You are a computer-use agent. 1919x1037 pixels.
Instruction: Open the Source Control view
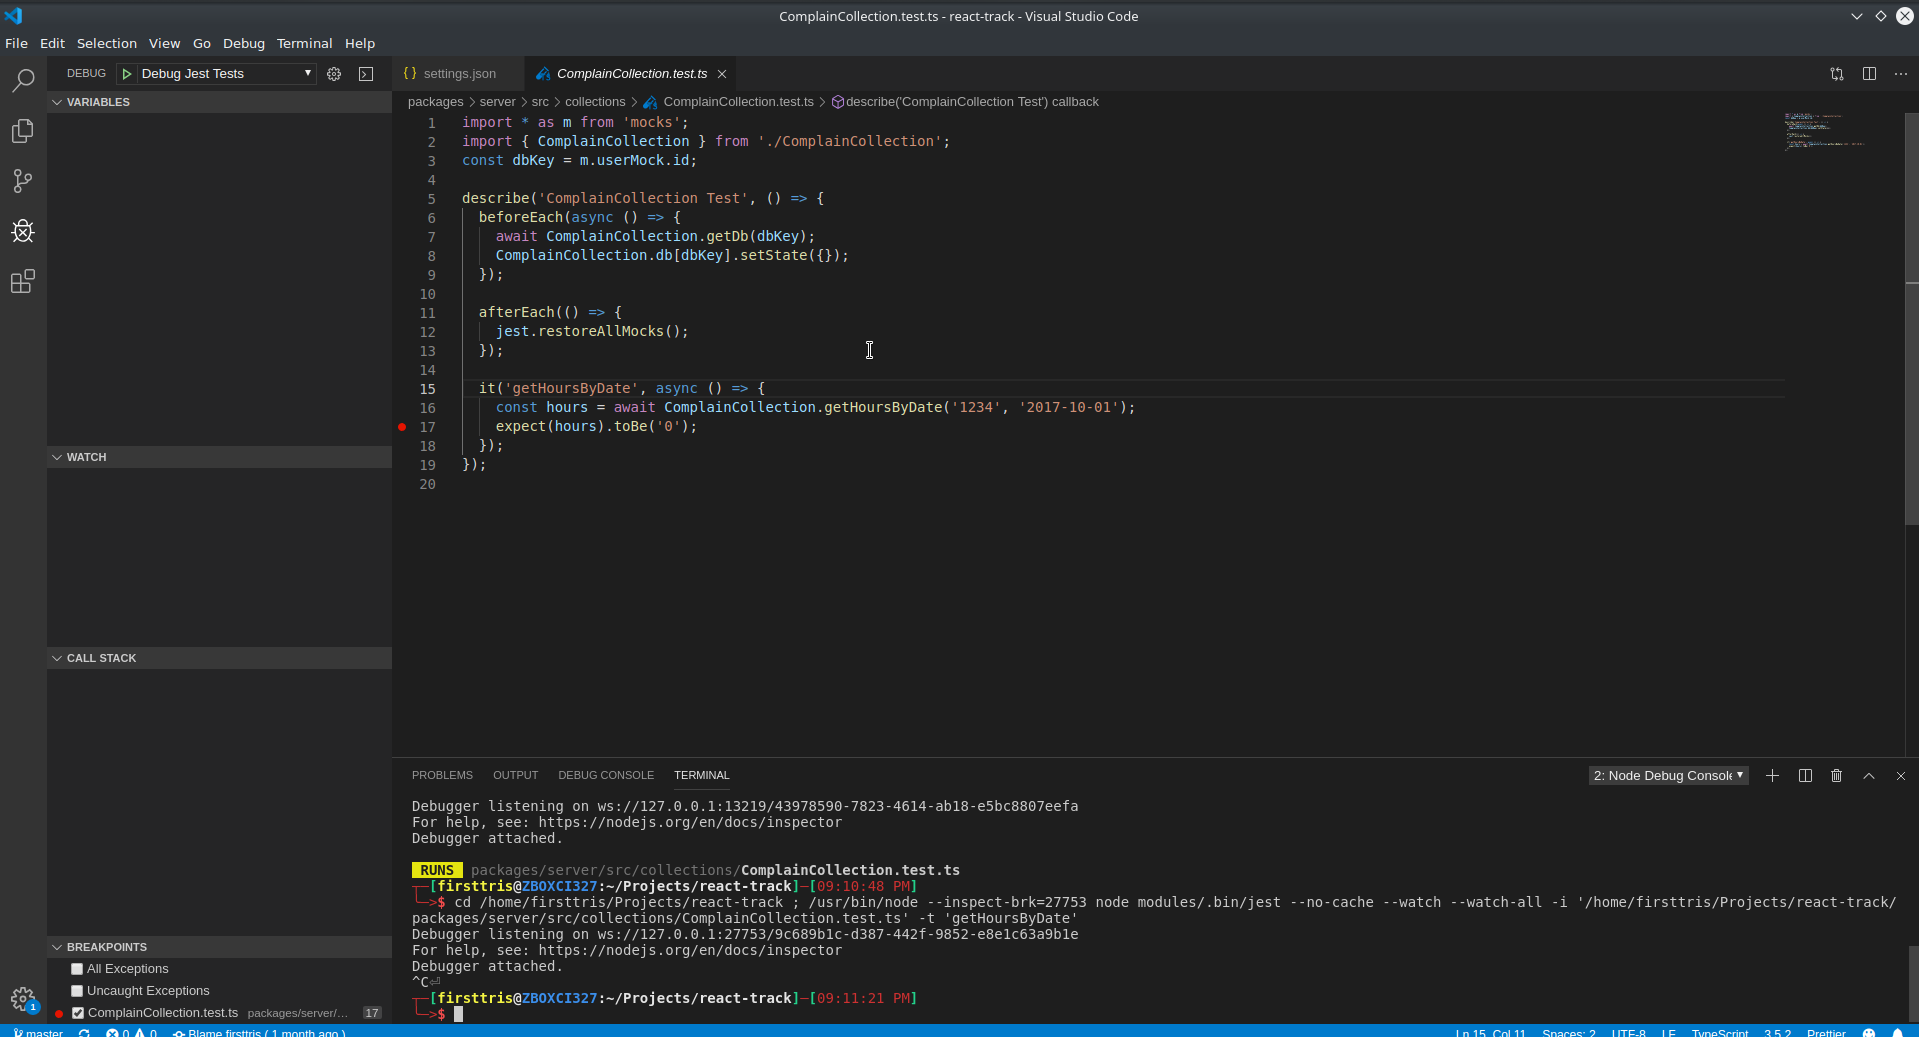(22, 181)
